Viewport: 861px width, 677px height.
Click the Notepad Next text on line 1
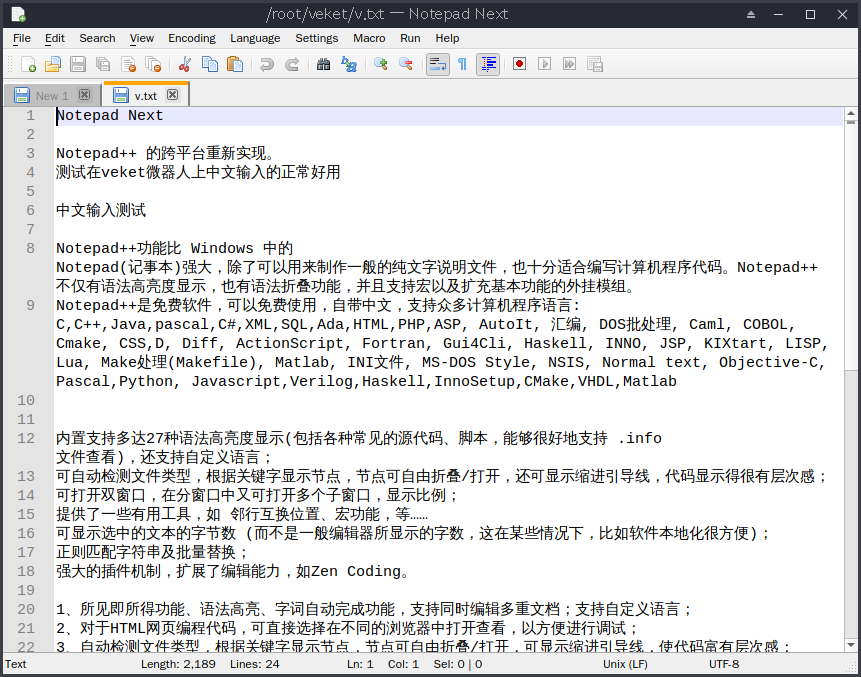(110, 116)
